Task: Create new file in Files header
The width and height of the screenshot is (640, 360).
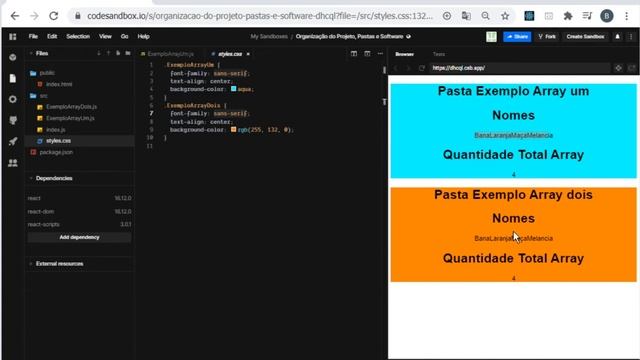Action: pos(118,53)
